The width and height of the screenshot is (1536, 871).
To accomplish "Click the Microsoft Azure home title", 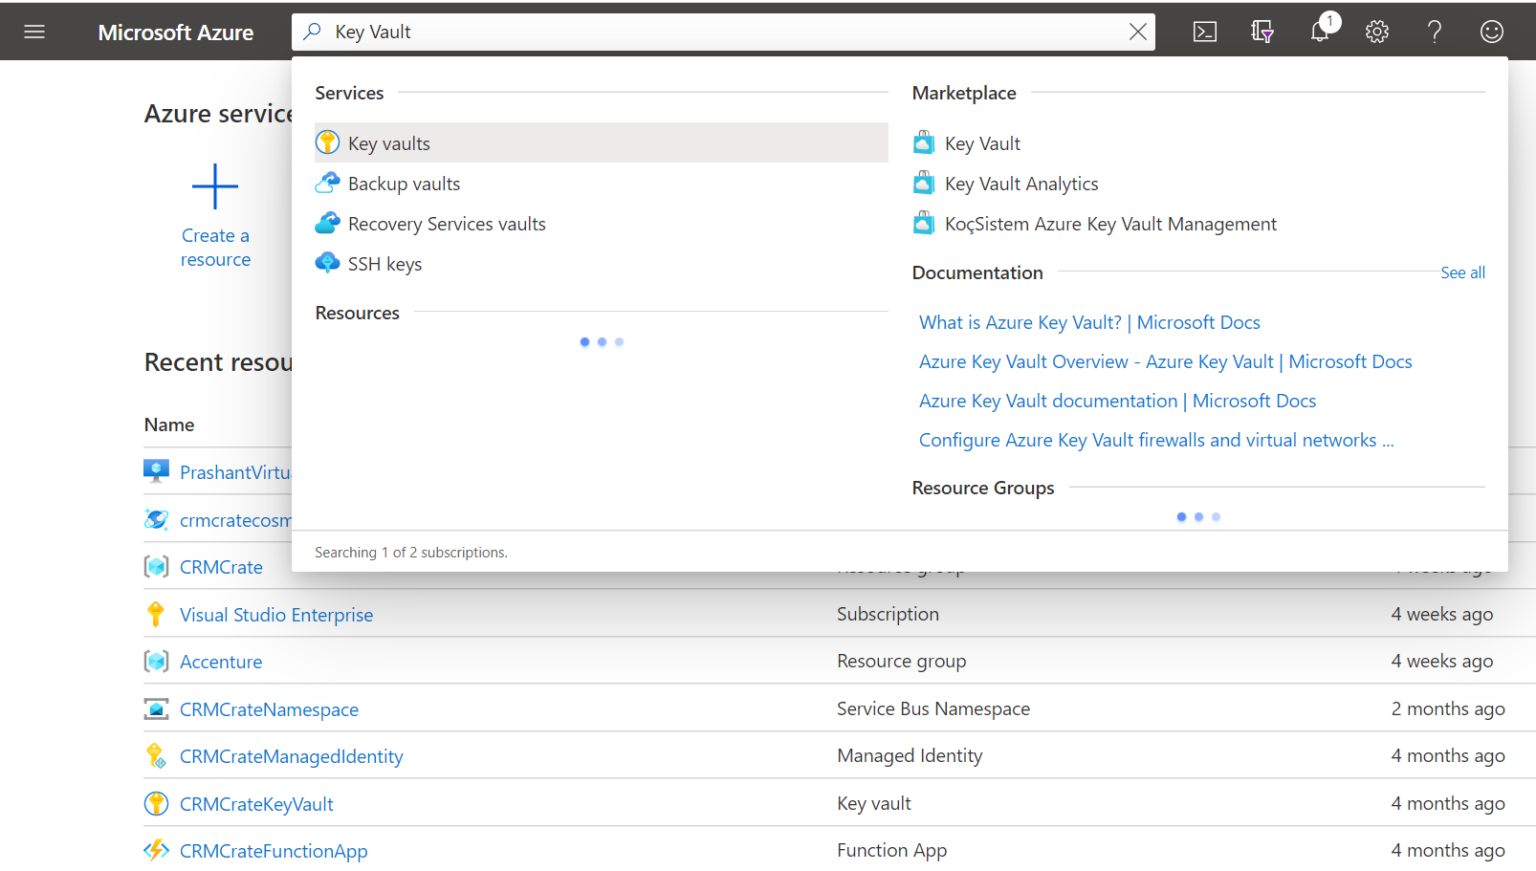I will coord(176,32).
